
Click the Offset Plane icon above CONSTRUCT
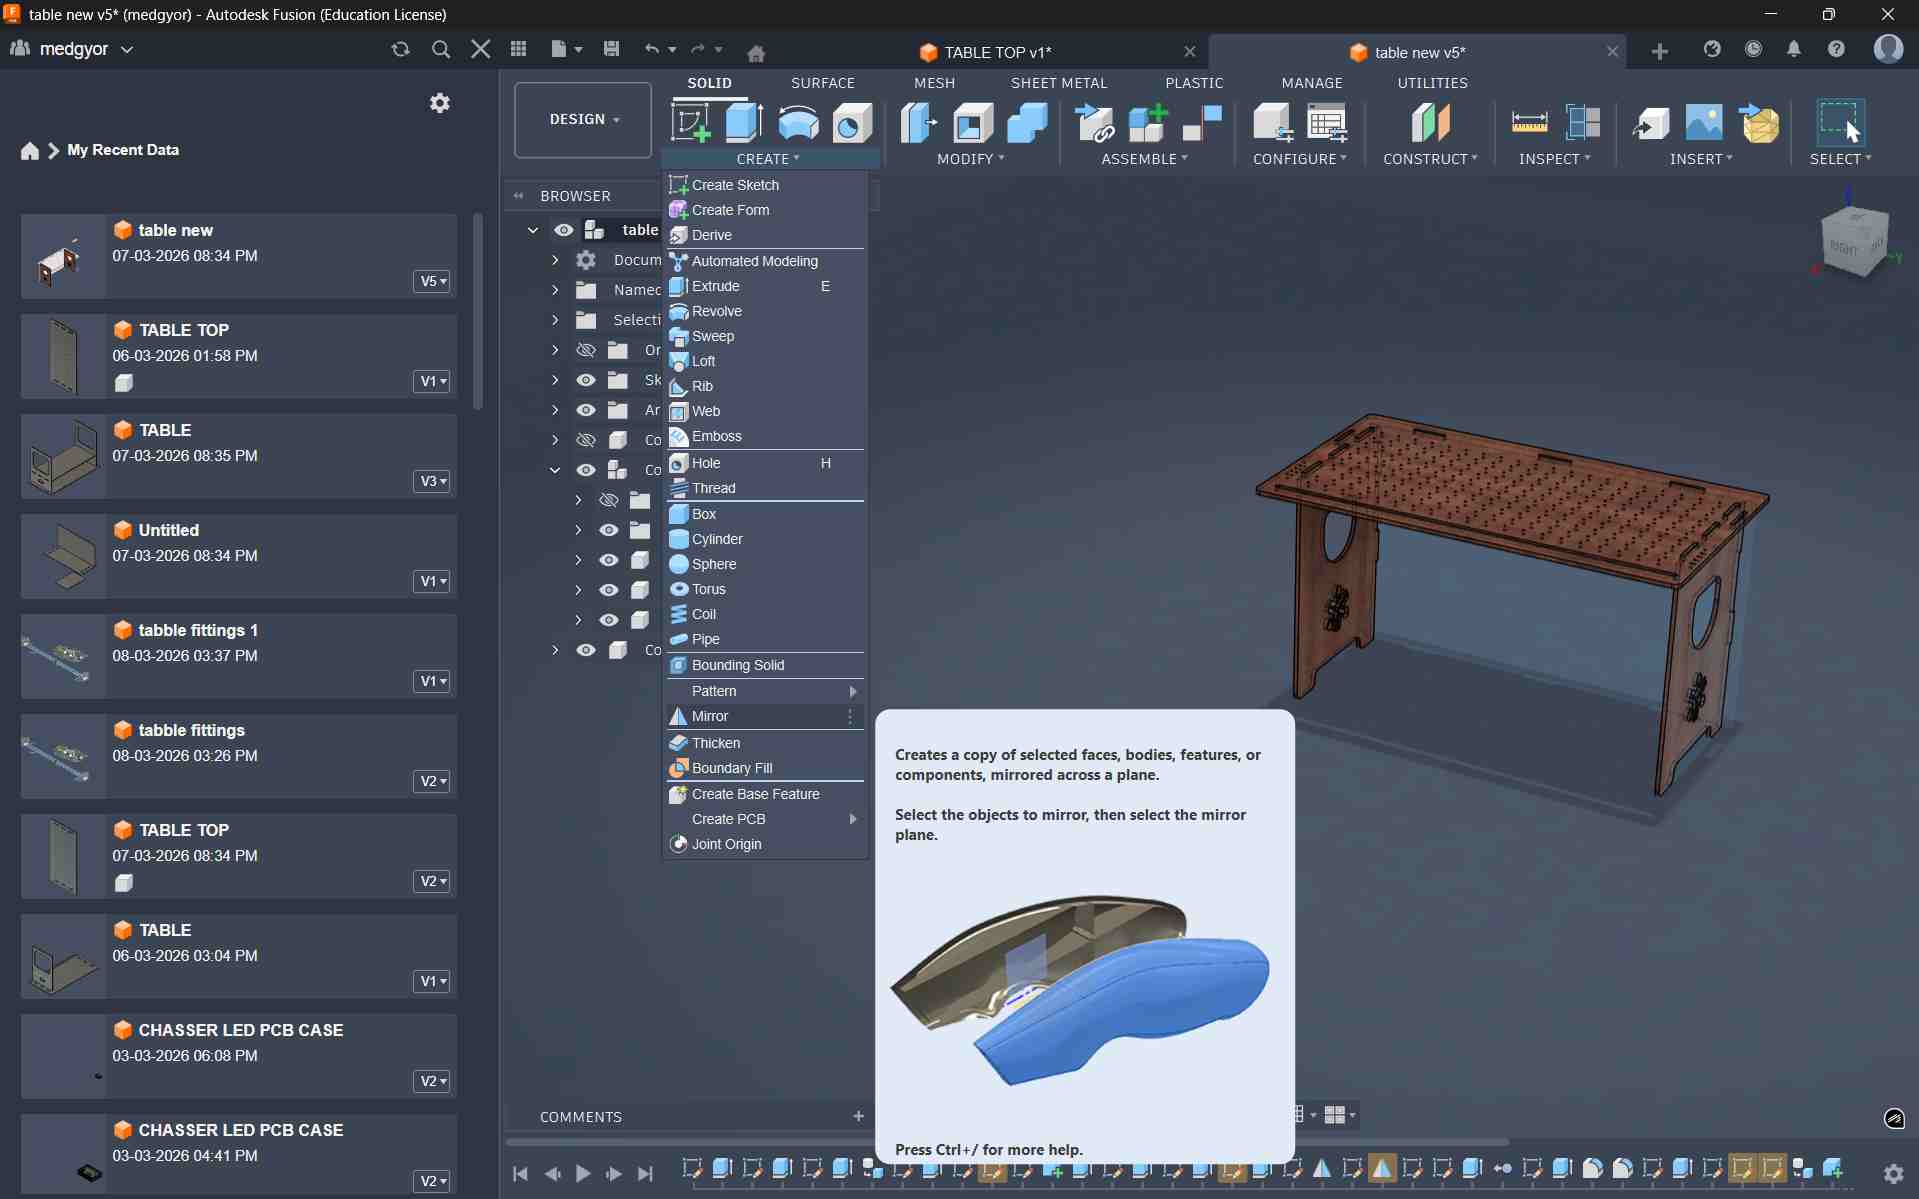tap(1430, 123)
